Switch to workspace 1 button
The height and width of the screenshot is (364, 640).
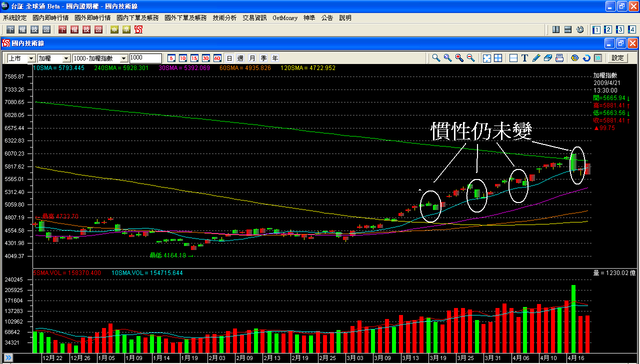pyautogui.click(x=596, y=29)
